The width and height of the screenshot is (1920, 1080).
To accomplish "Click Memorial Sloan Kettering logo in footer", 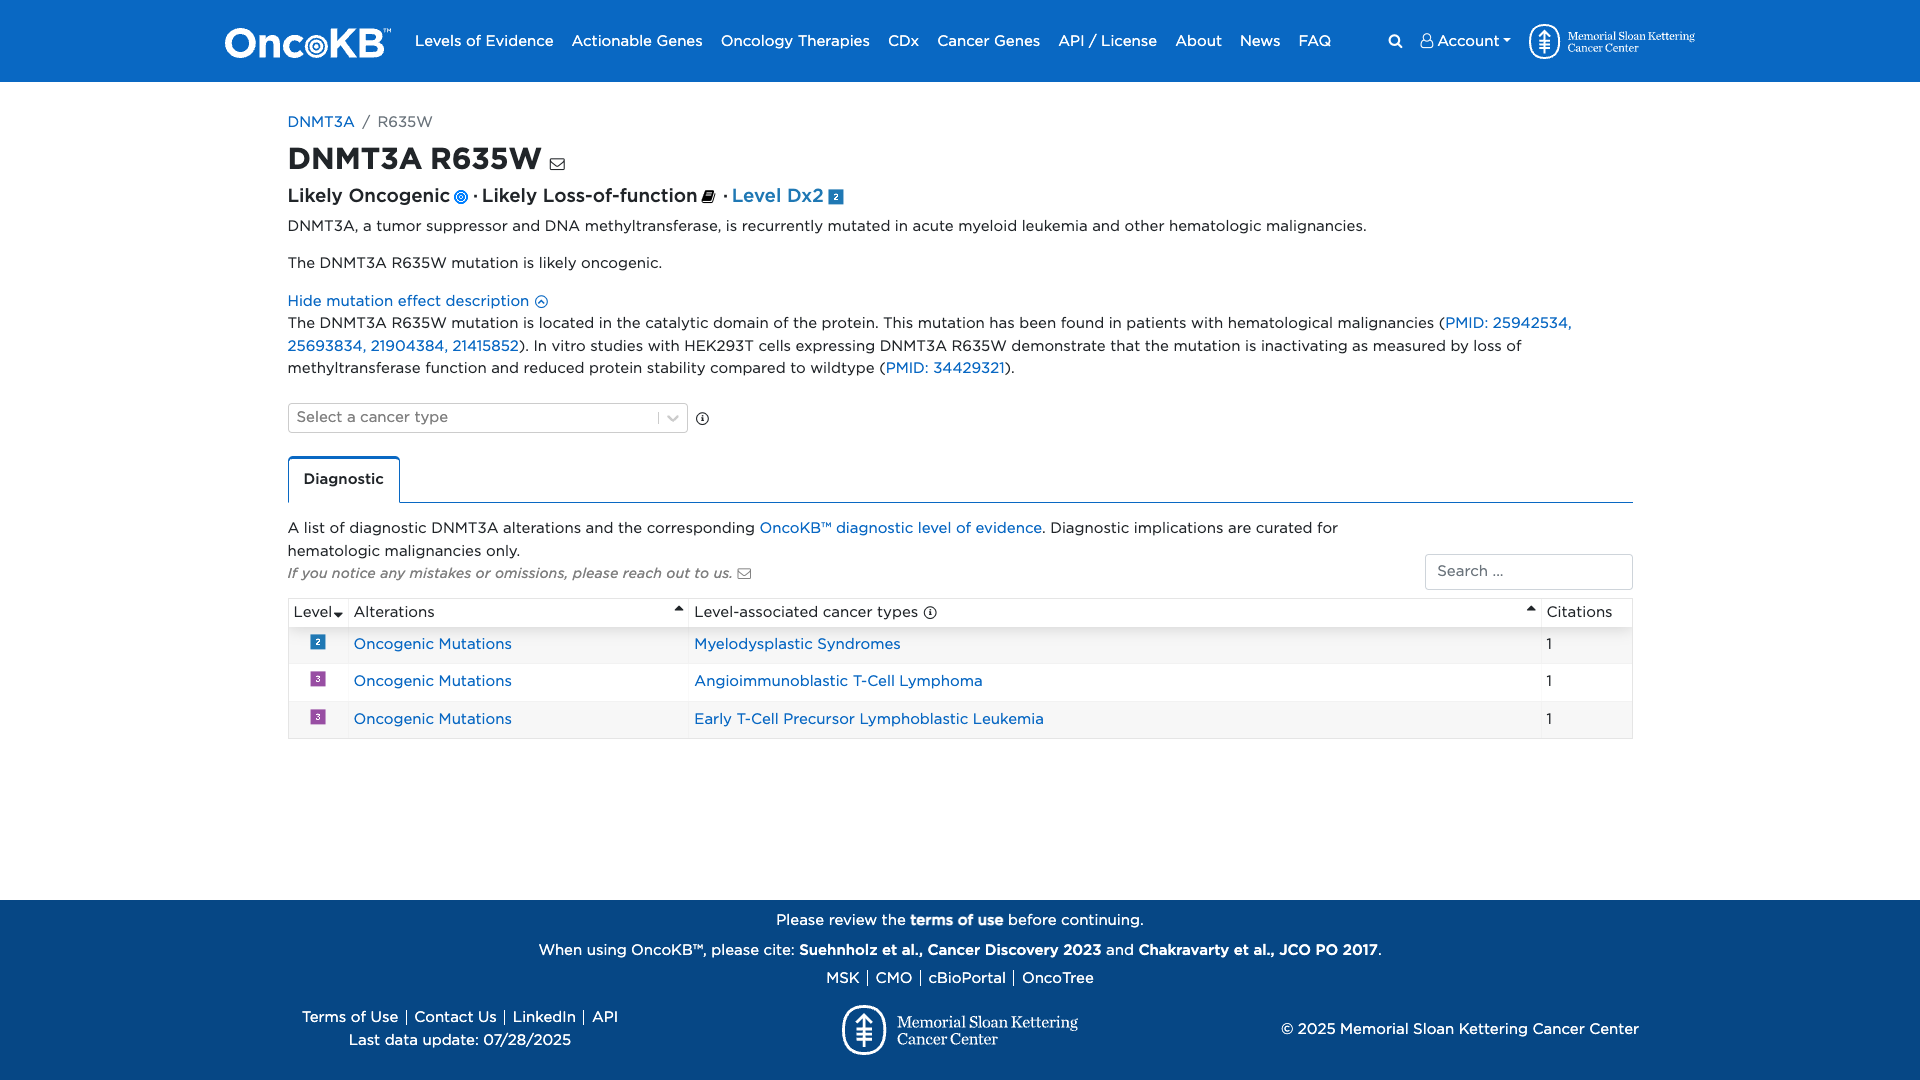I will point(960,1030).
